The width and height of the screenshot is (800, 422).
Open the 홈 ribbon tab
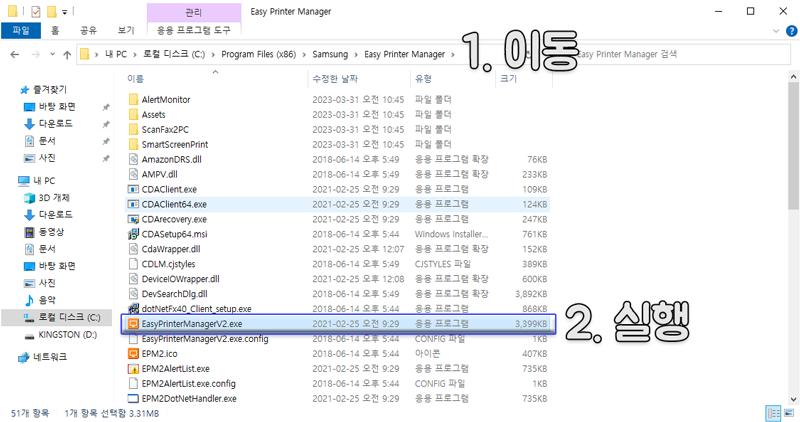(55, 31)
